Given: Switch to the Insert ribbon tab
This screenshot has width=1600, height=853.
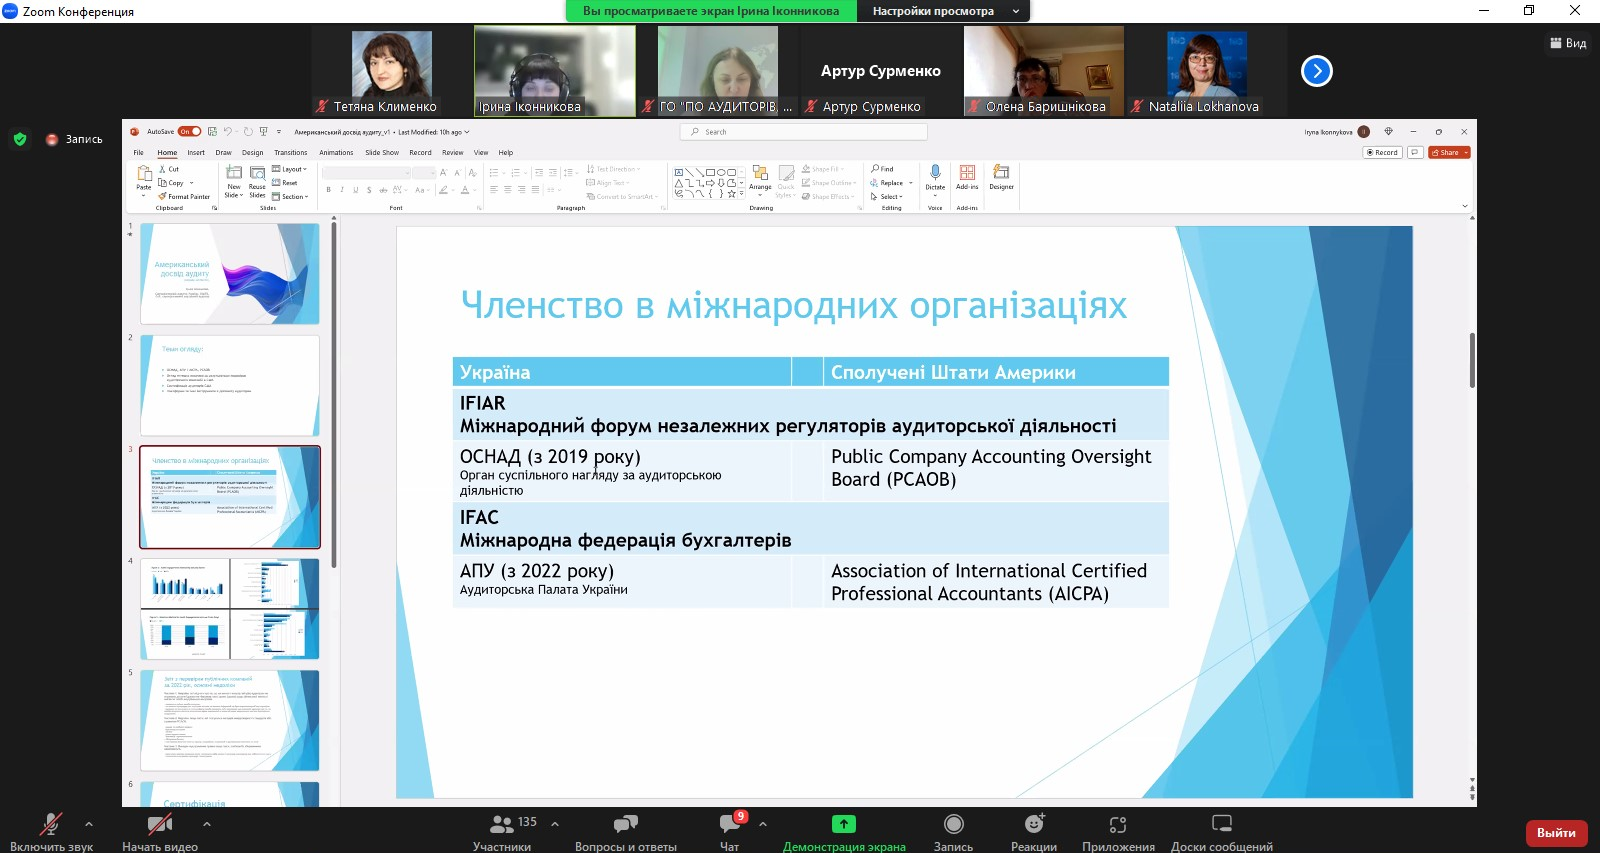Looking at the screenshot, I should point(196,153).
